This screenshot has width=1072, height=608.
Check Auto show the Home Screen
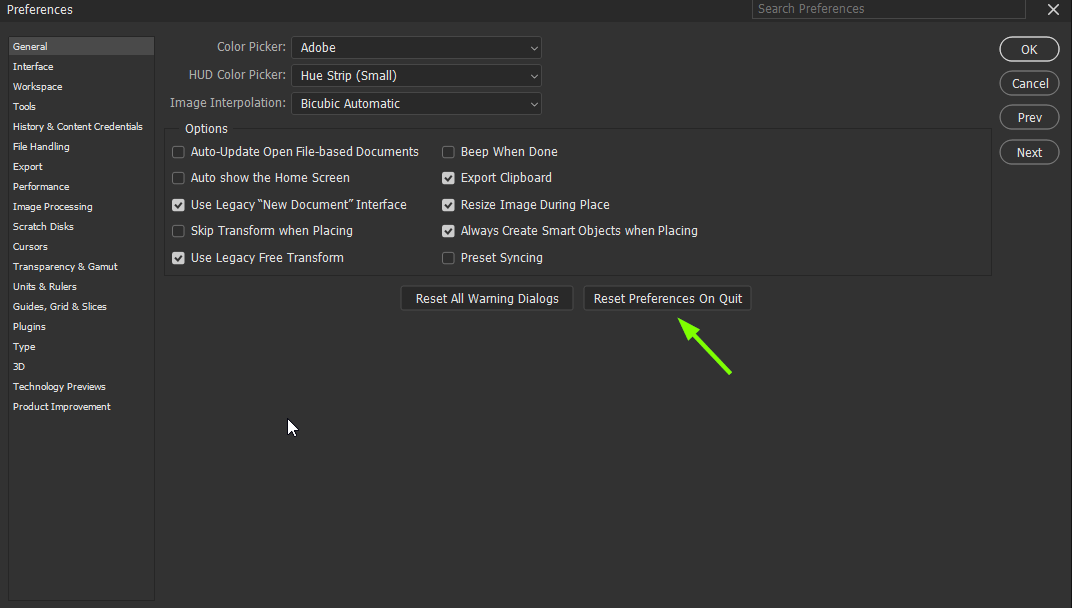click(178, 177)
